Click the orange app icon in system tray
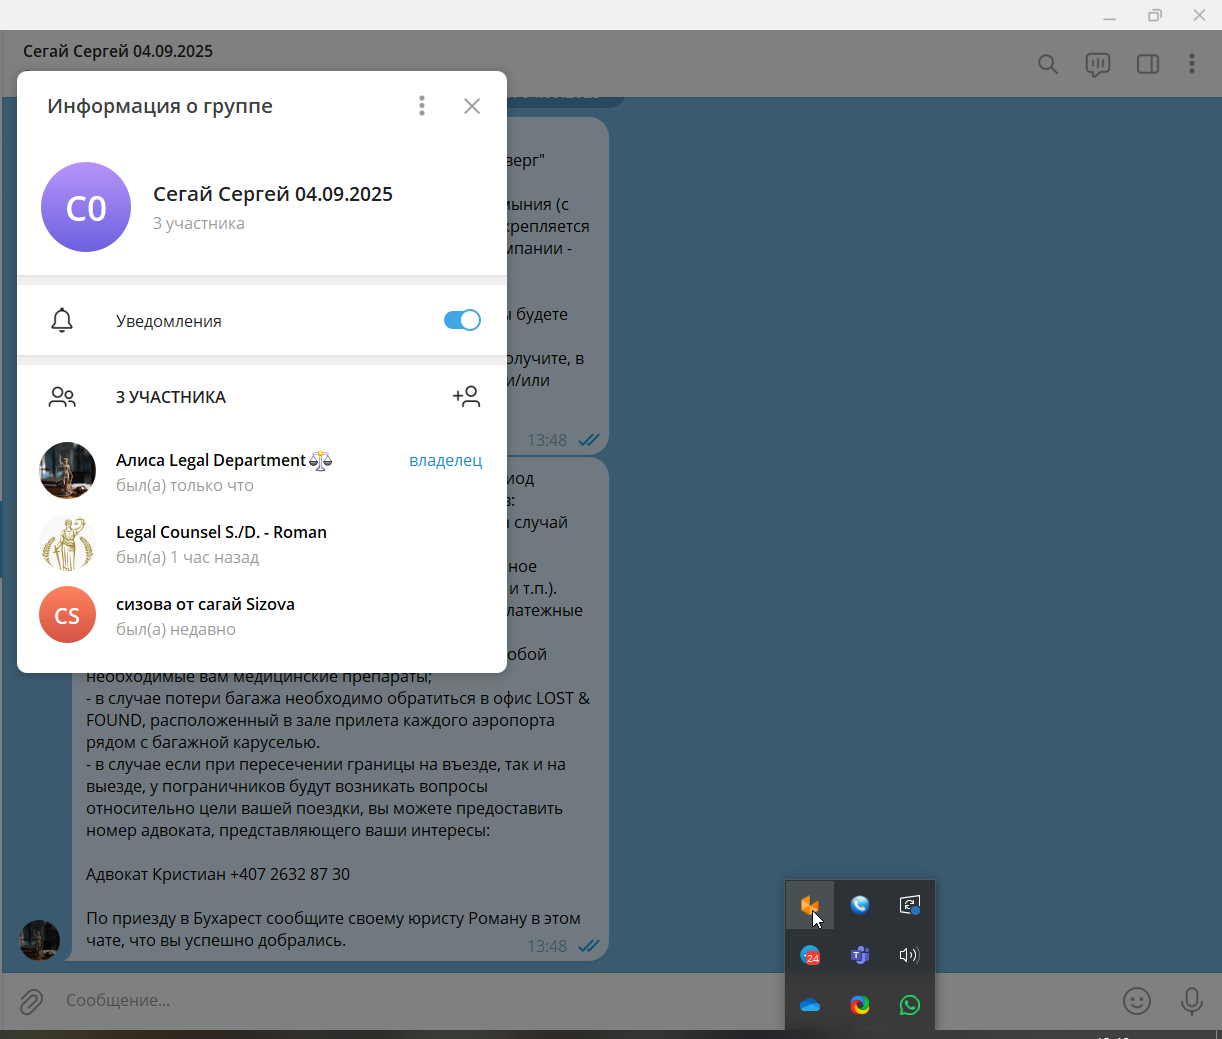The width and height of the screenshot is (1222, 1039). pyautogui.click(x=810, y=905)
